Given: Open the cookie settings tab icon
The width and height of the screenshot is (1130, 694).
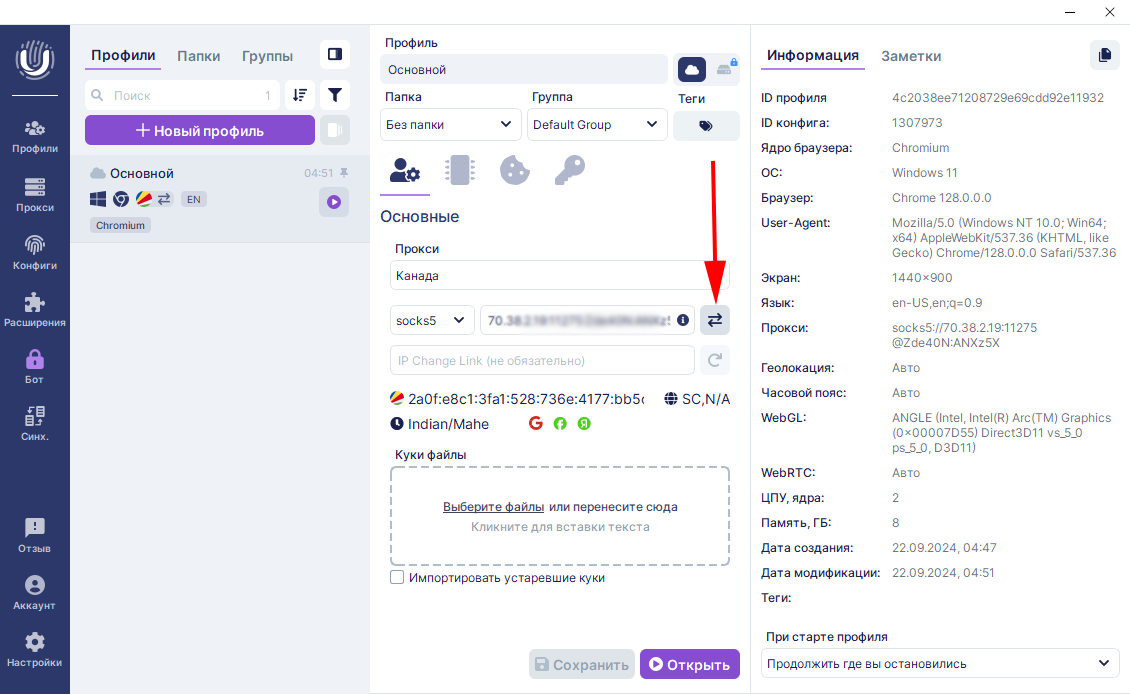Looking at the screenshot, I should [x=514, y=170].
